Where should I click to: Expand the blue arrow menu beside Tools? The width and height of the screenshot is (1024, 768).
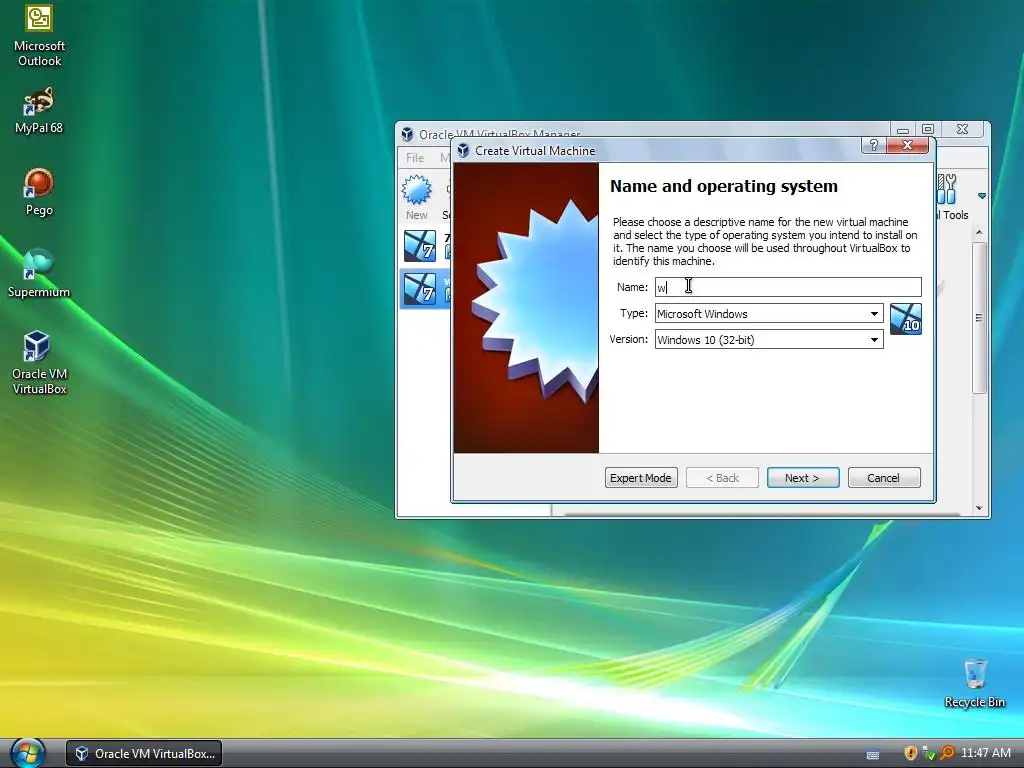982,196
